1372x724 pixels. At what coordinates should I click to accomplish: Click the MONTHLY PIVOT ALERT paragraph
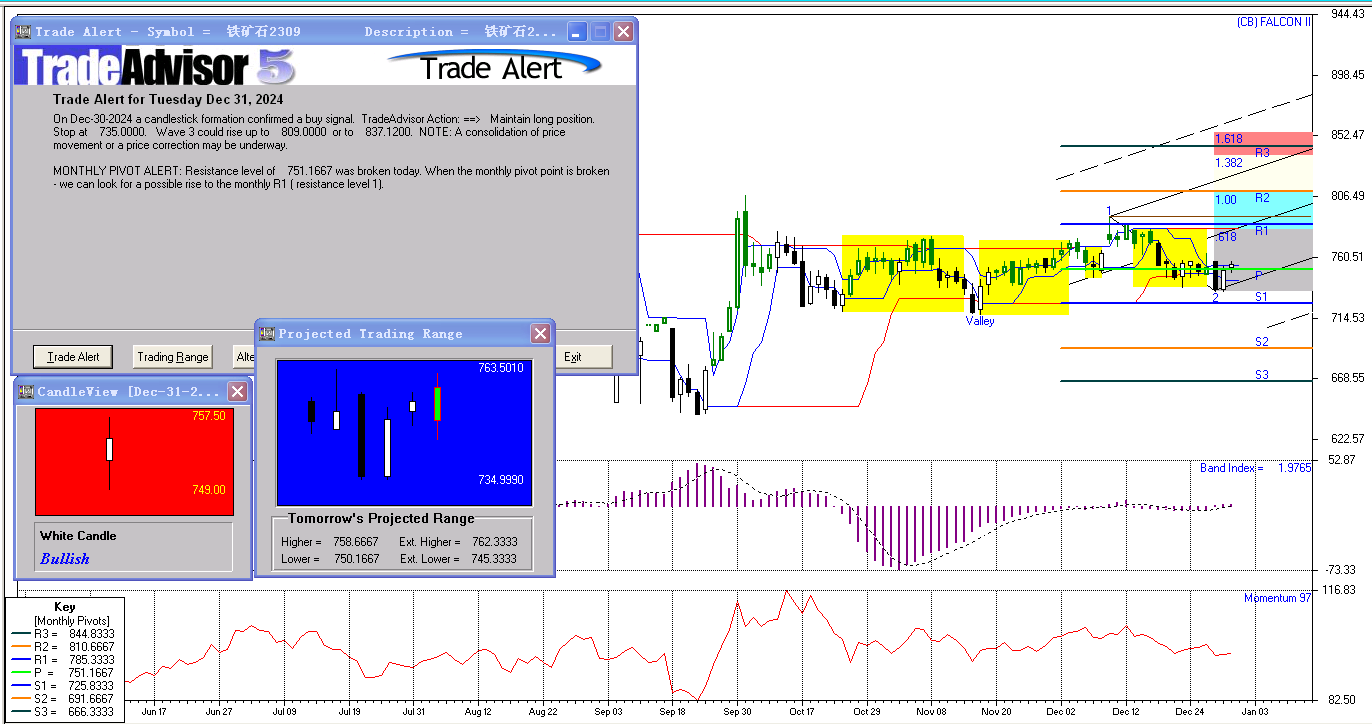pos(331,177)
